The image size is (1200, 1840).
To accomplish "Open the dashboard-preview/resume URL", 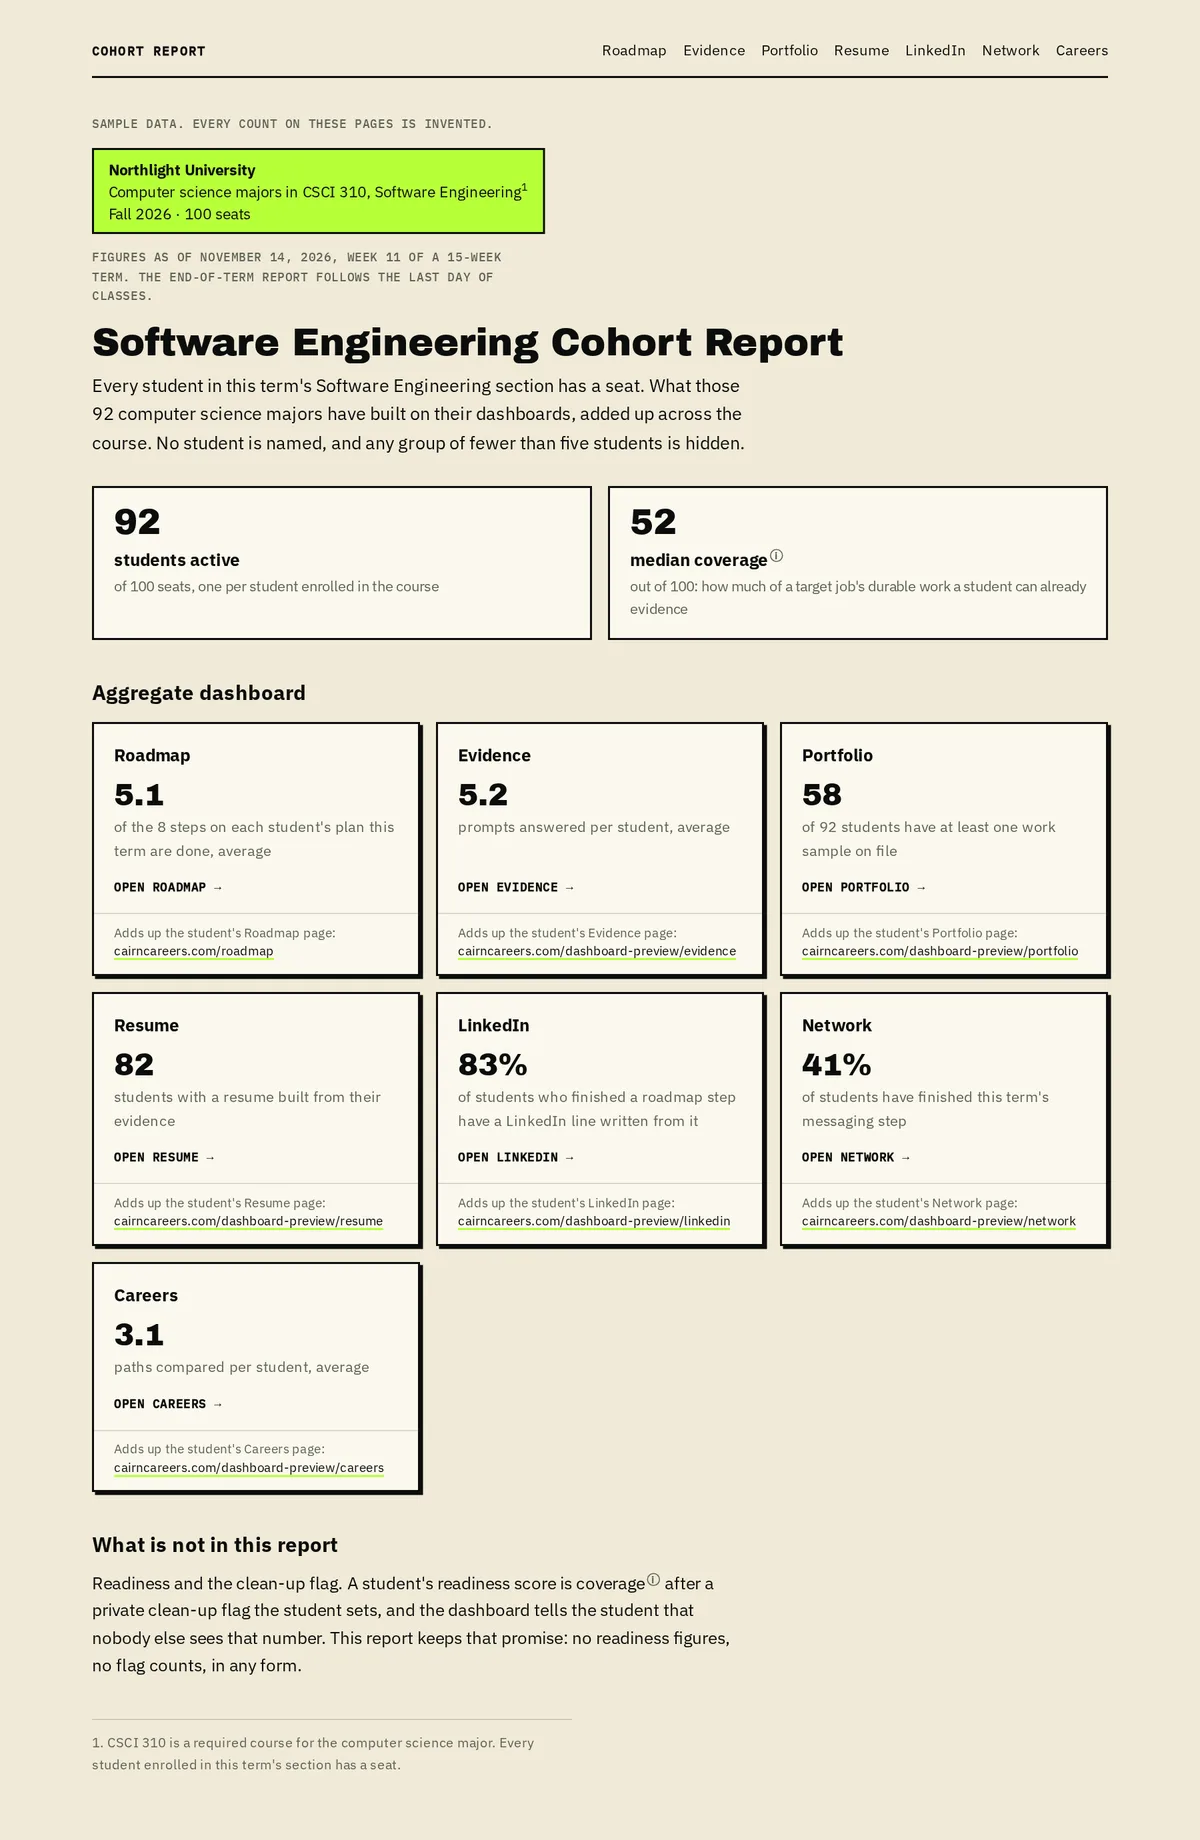I will click(248, 1221).
